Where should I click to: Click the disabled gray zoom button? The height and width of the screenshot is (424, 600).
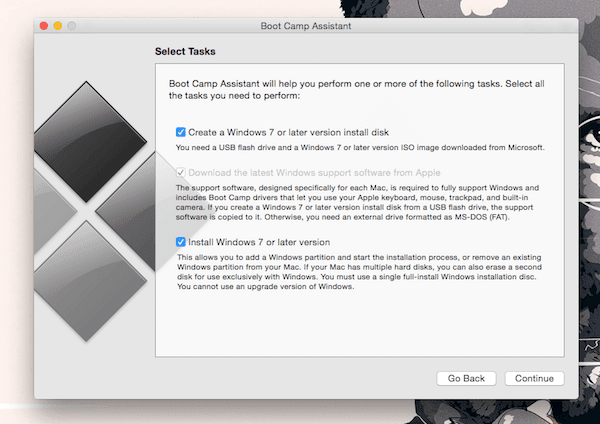coord(72,26)
